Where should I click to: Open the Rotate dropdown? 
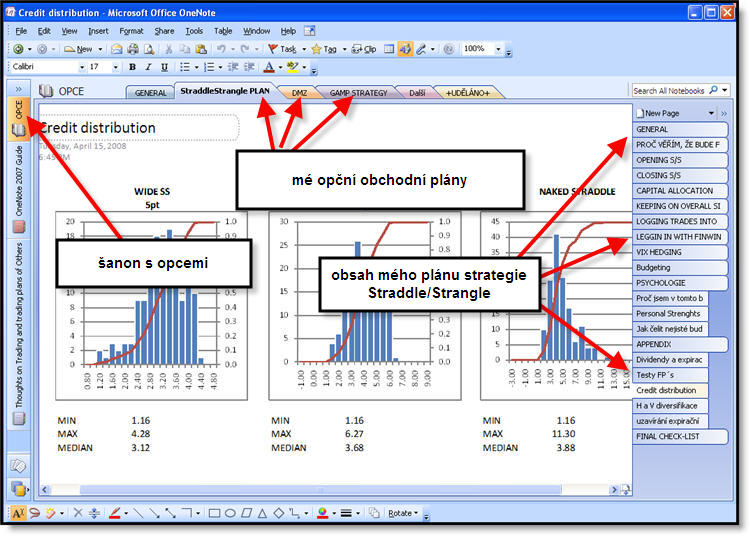403,514
